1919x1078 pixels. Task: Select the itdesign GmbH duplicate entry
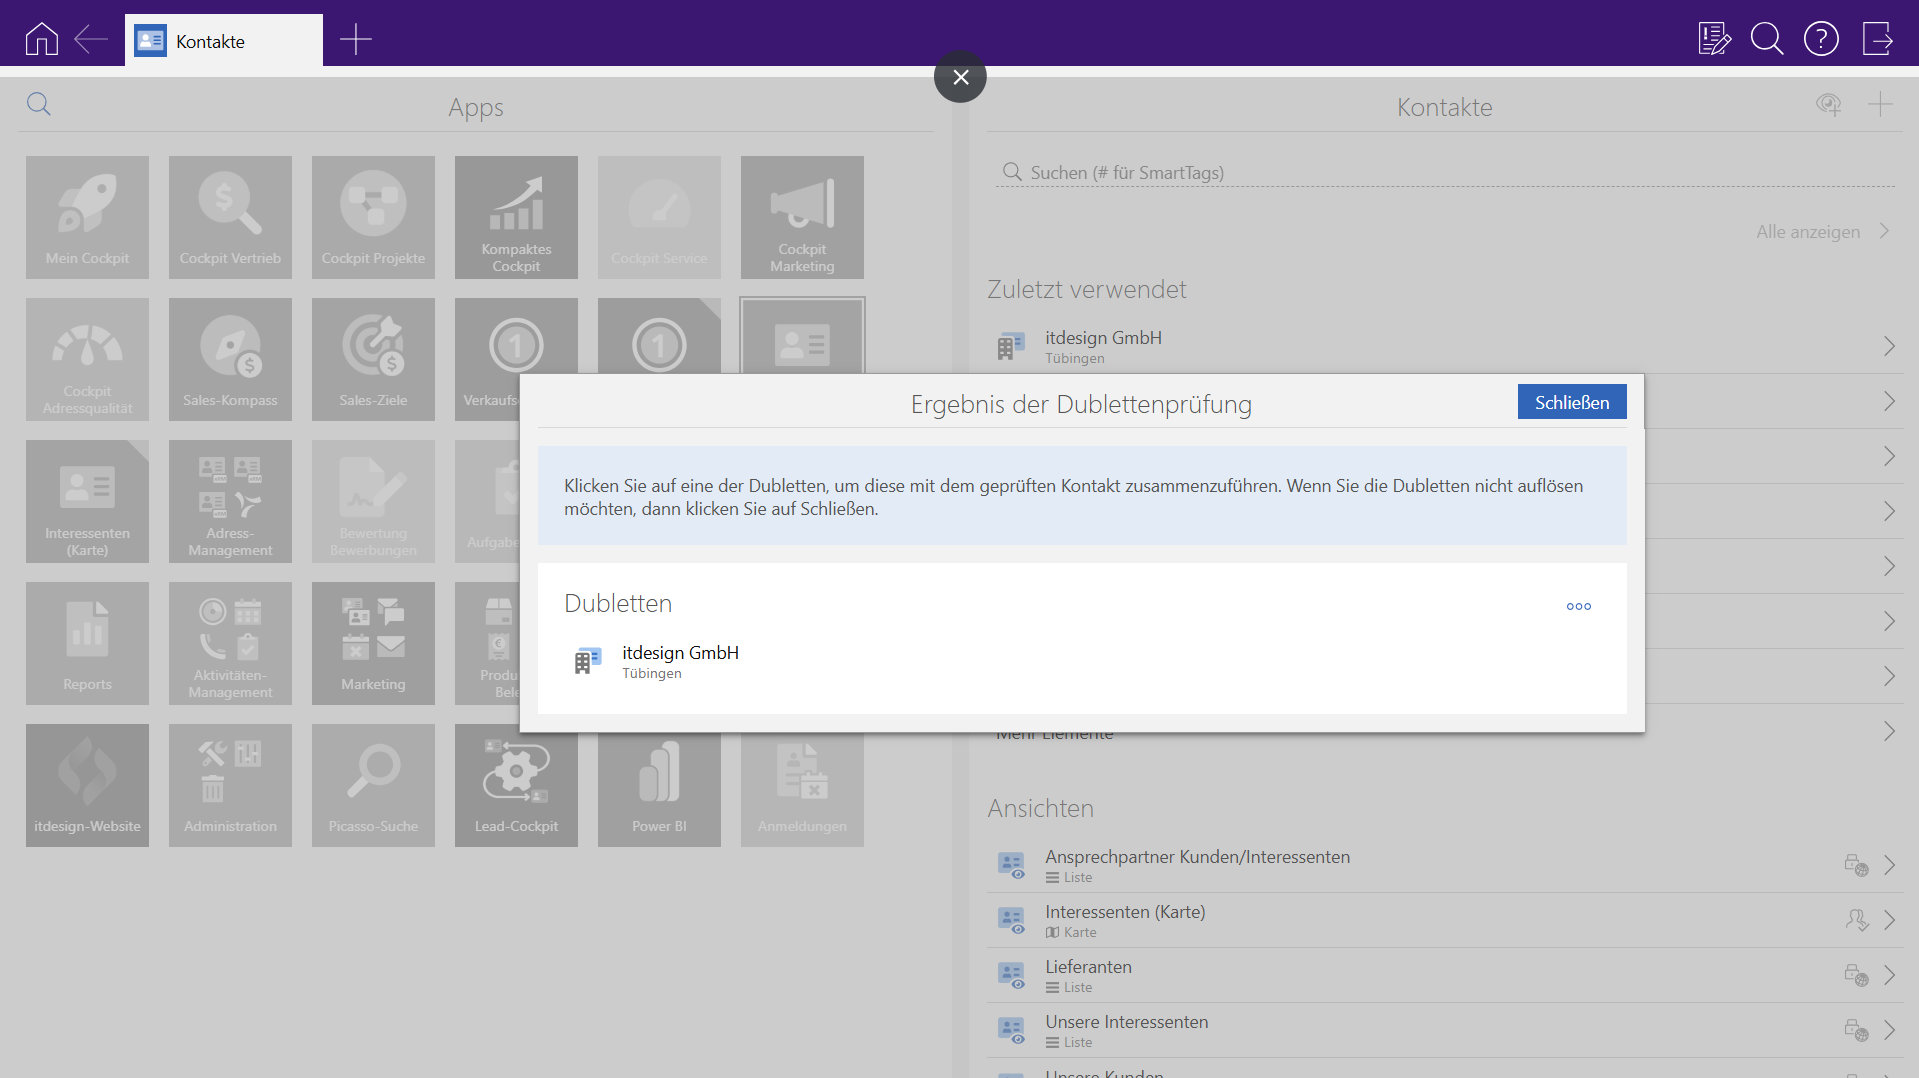point(1082,661)
